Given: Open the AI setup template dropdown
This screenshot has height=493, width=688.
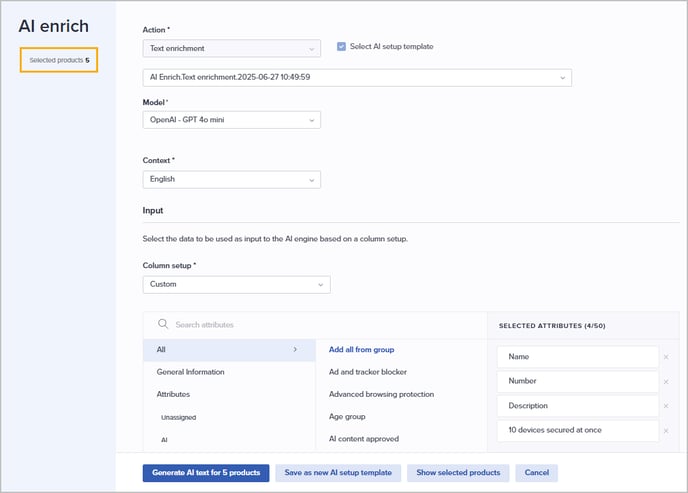Looking at the screenshot, I should (x=357, y=78).
